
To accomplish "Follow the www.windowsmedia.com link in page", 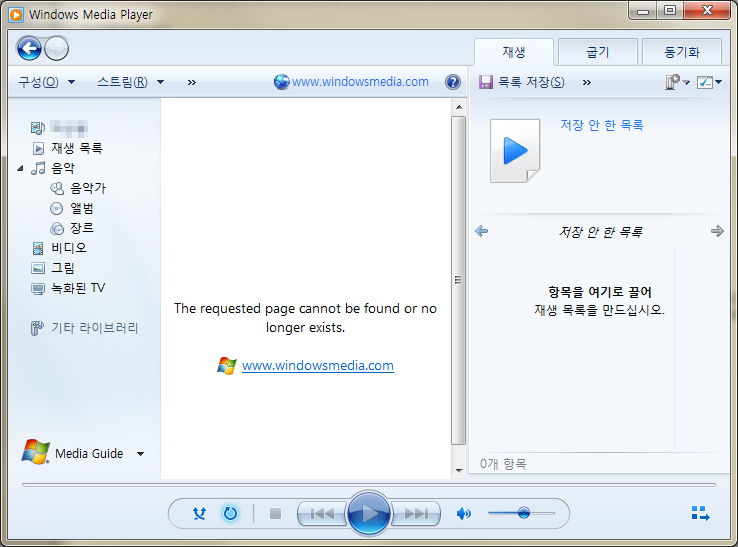I will tap(318, 366).
